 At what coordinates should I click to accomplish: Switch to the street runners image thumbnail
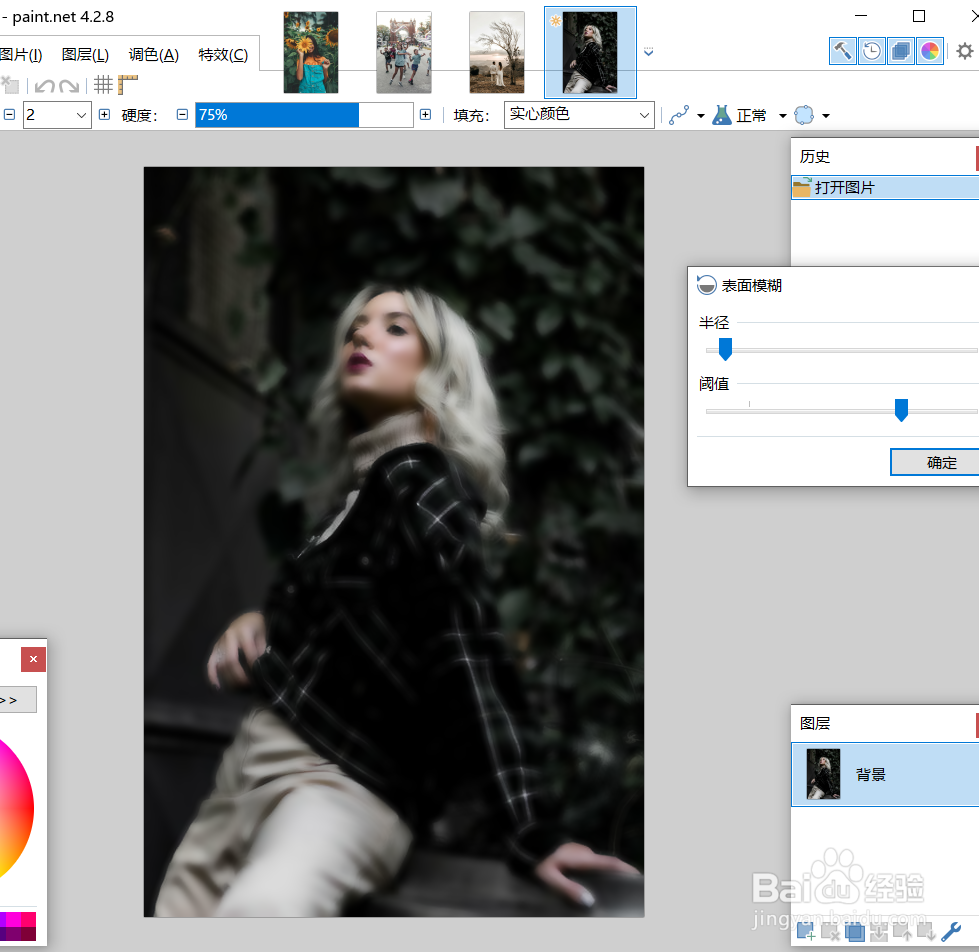404,52
